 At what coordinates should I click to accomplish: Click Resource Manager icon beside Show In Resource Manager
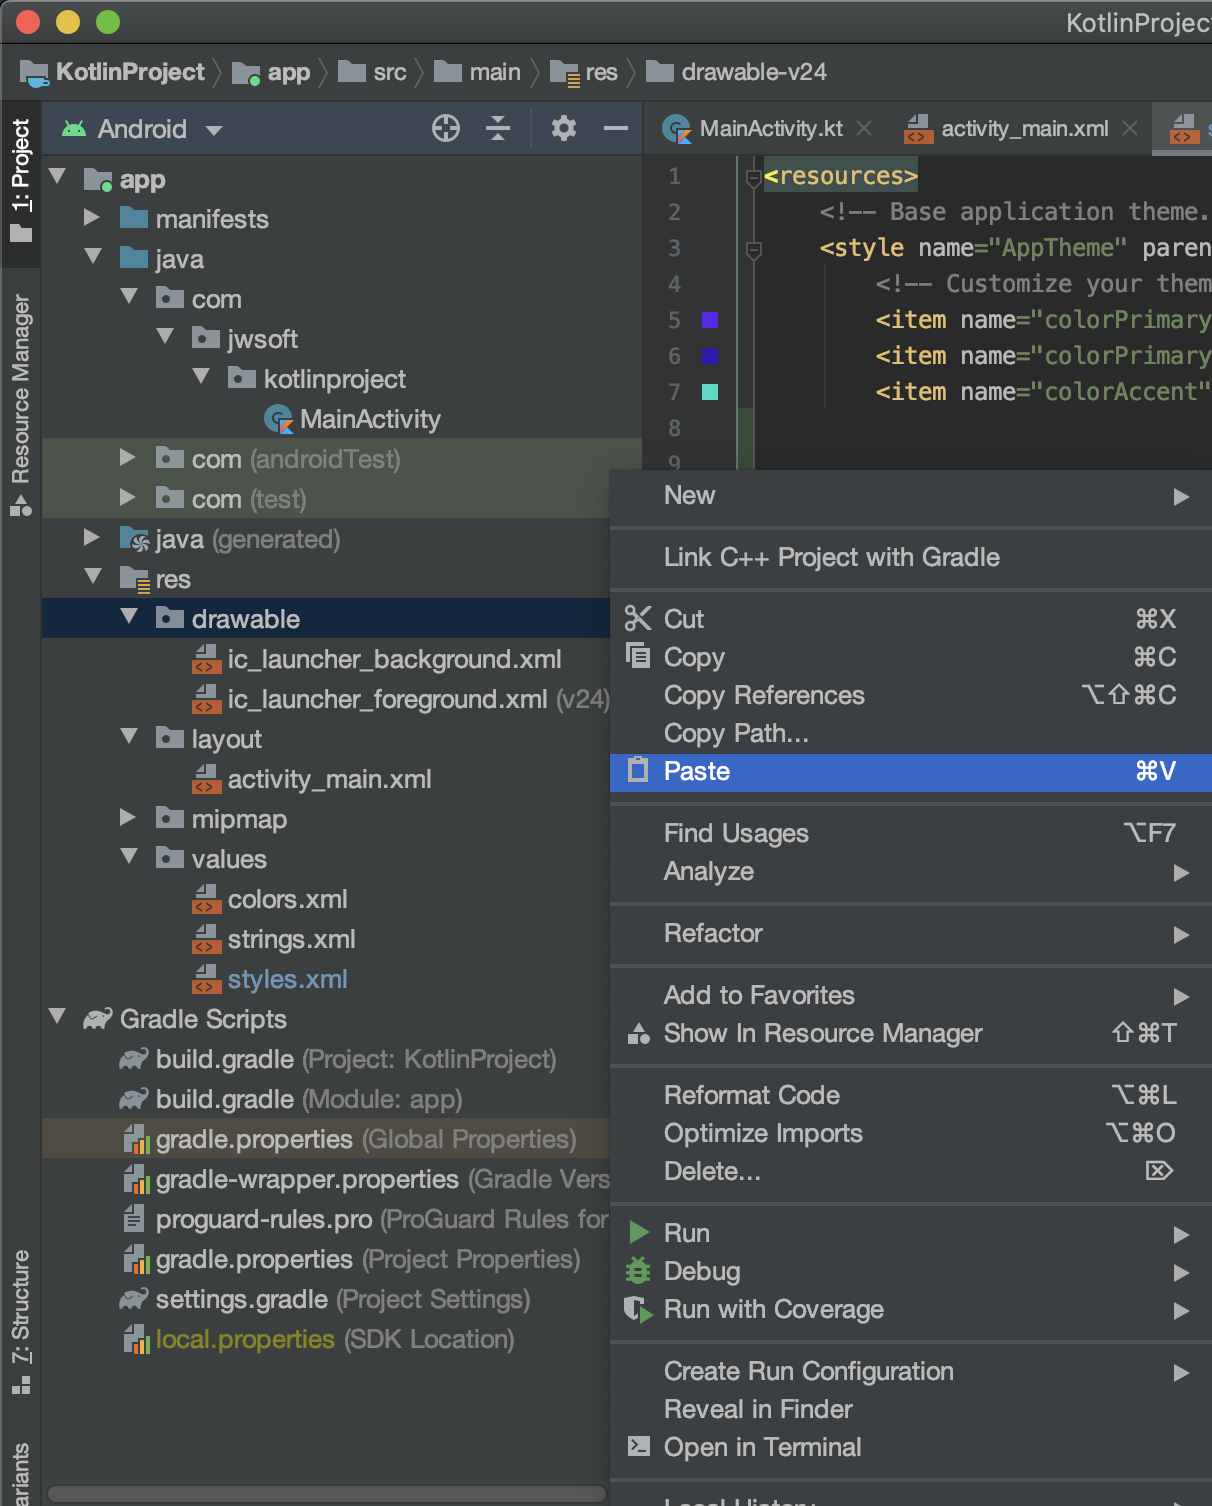(638, 1033)
